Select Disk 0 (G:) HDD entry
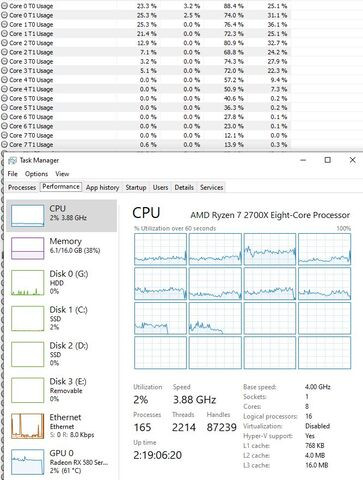 [x=62, y=283]
